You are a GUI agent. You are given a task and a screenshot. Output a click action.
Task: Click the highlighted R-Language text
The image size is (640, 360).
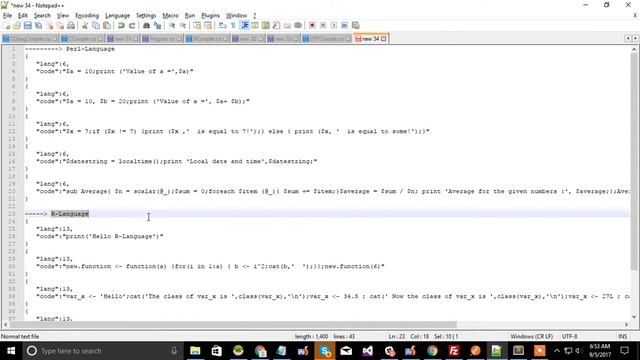coord(70,214)
